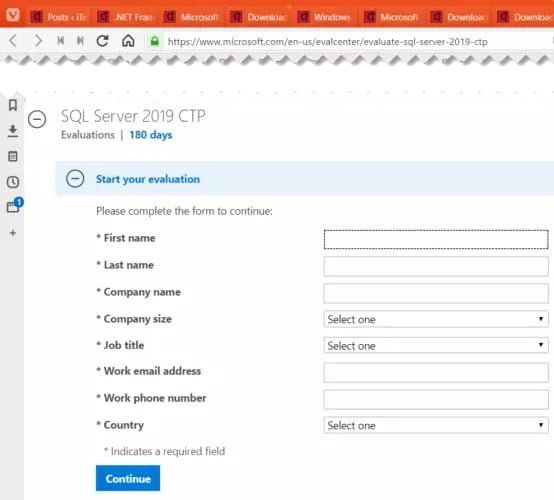The height and width of the screenshot is (500, 554).
Task: Collapse the Start your evaluation section
Action: click(x=75, y=178)
